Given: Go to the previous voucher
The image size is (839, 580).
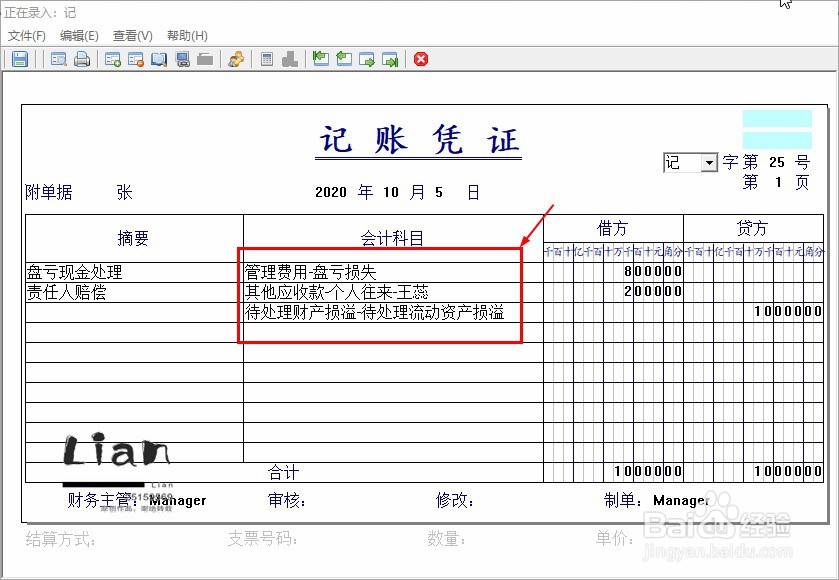Looking at the screenshot, I should point(344,59).
